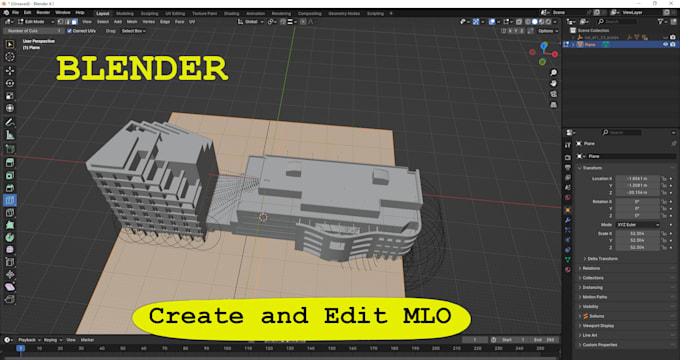The width and height of the screenshot is (680, 360).
Task: Select the Select Box tool in the toolbar
Action: (x=10, y=44)
